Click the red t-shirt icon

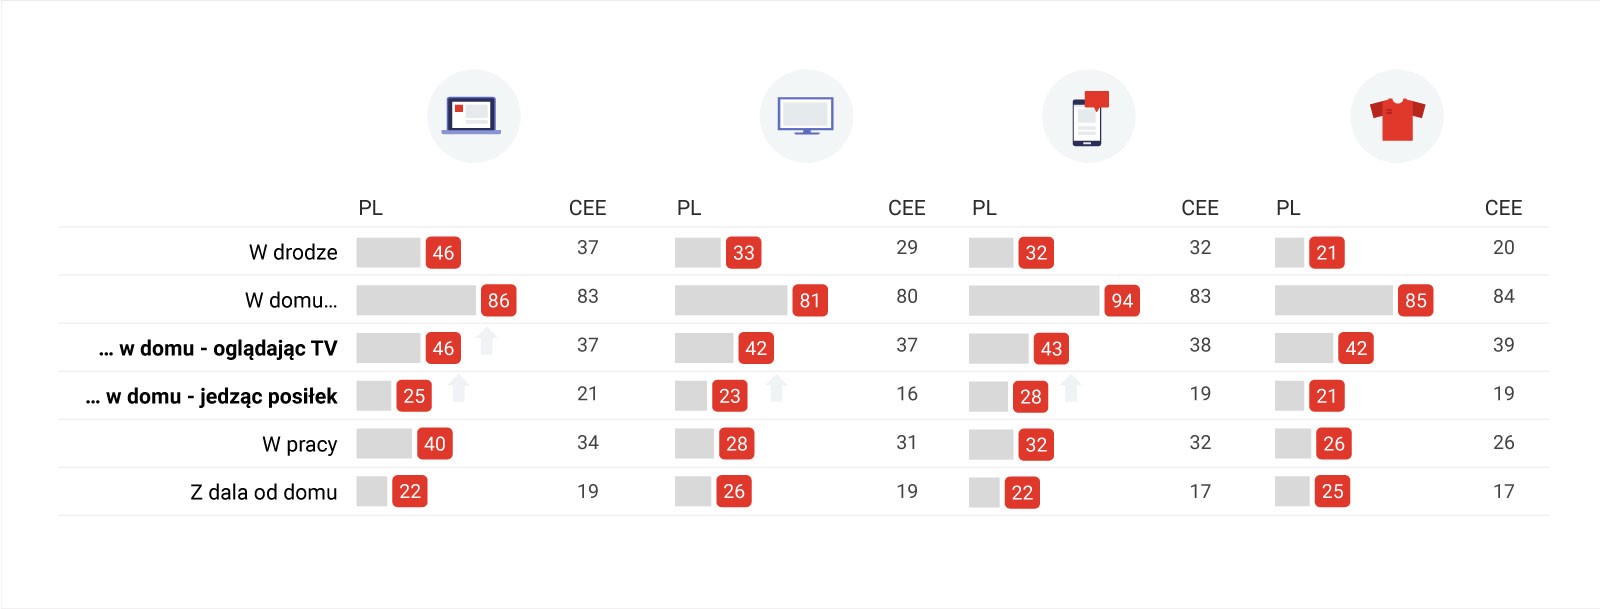(1397, 117)
